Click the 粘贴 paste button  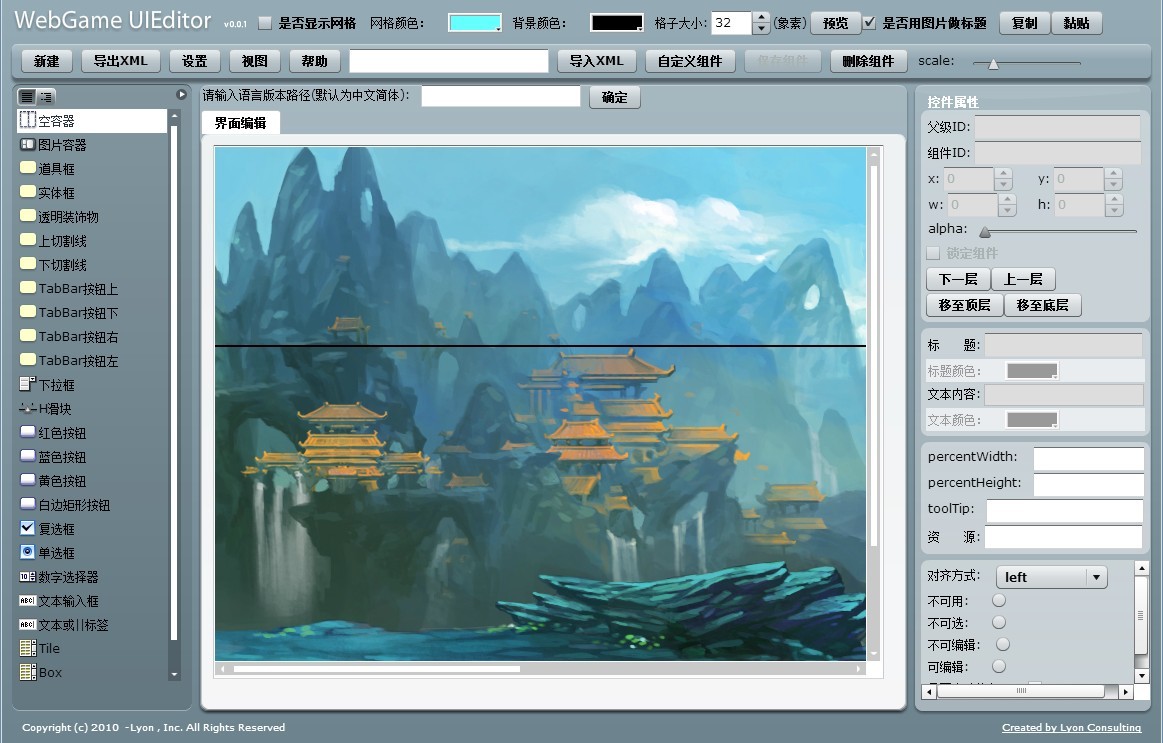[x=1076, y=23]
